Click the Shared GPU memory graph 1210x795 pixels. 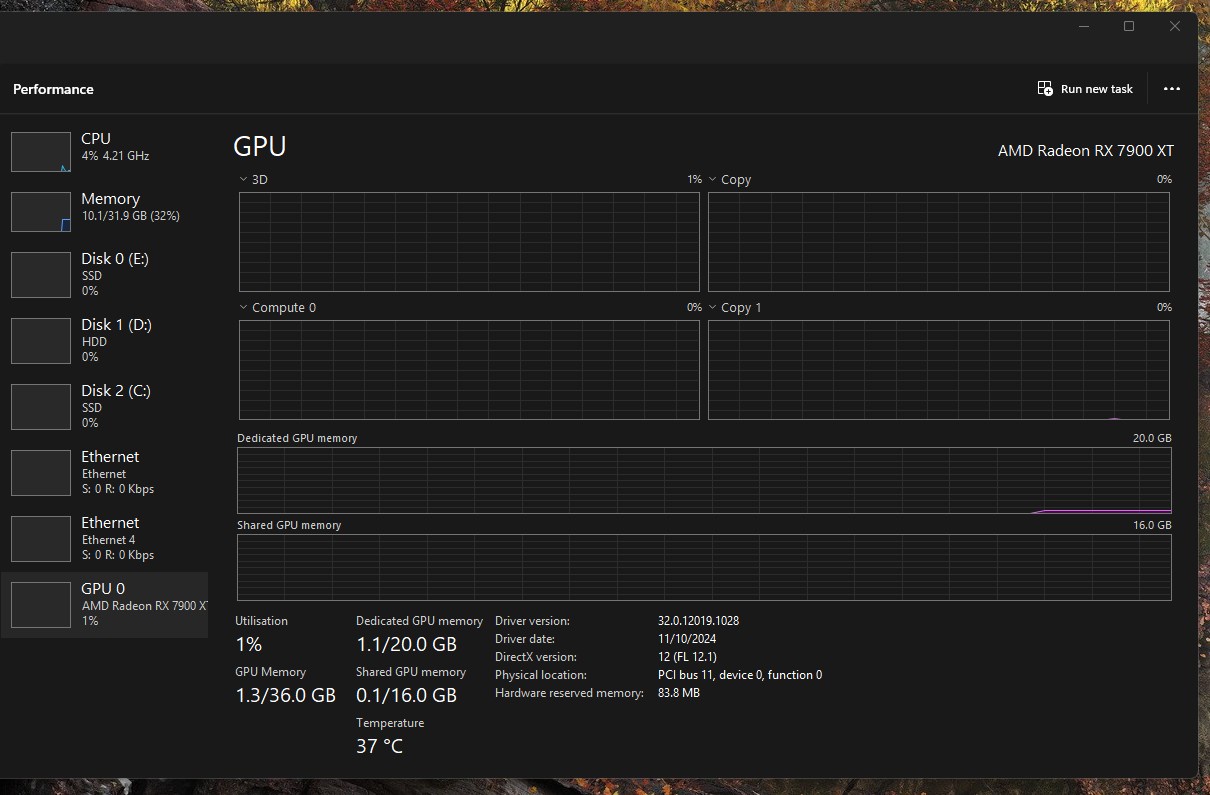[704, 567]
